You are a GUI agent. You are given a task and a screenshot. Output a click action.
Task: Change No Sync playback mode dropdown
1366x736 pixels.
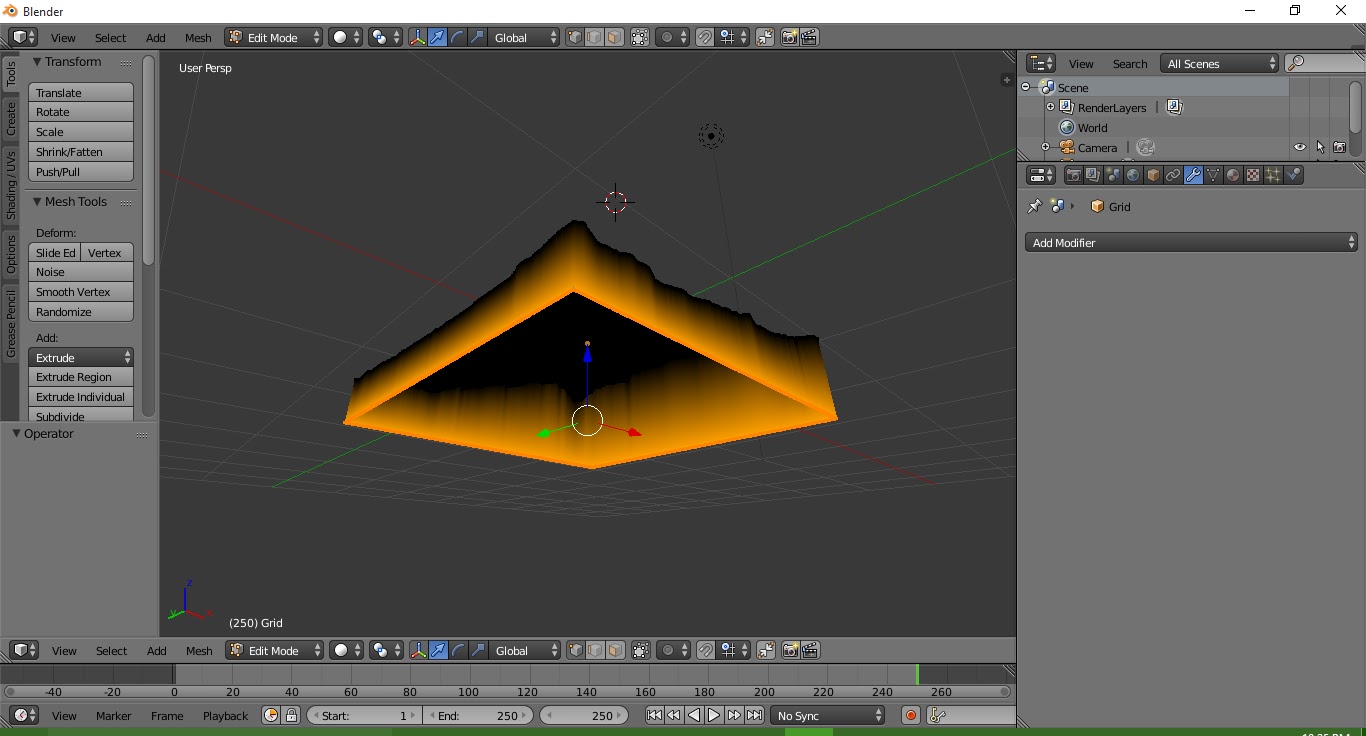(x=827, y=715)
